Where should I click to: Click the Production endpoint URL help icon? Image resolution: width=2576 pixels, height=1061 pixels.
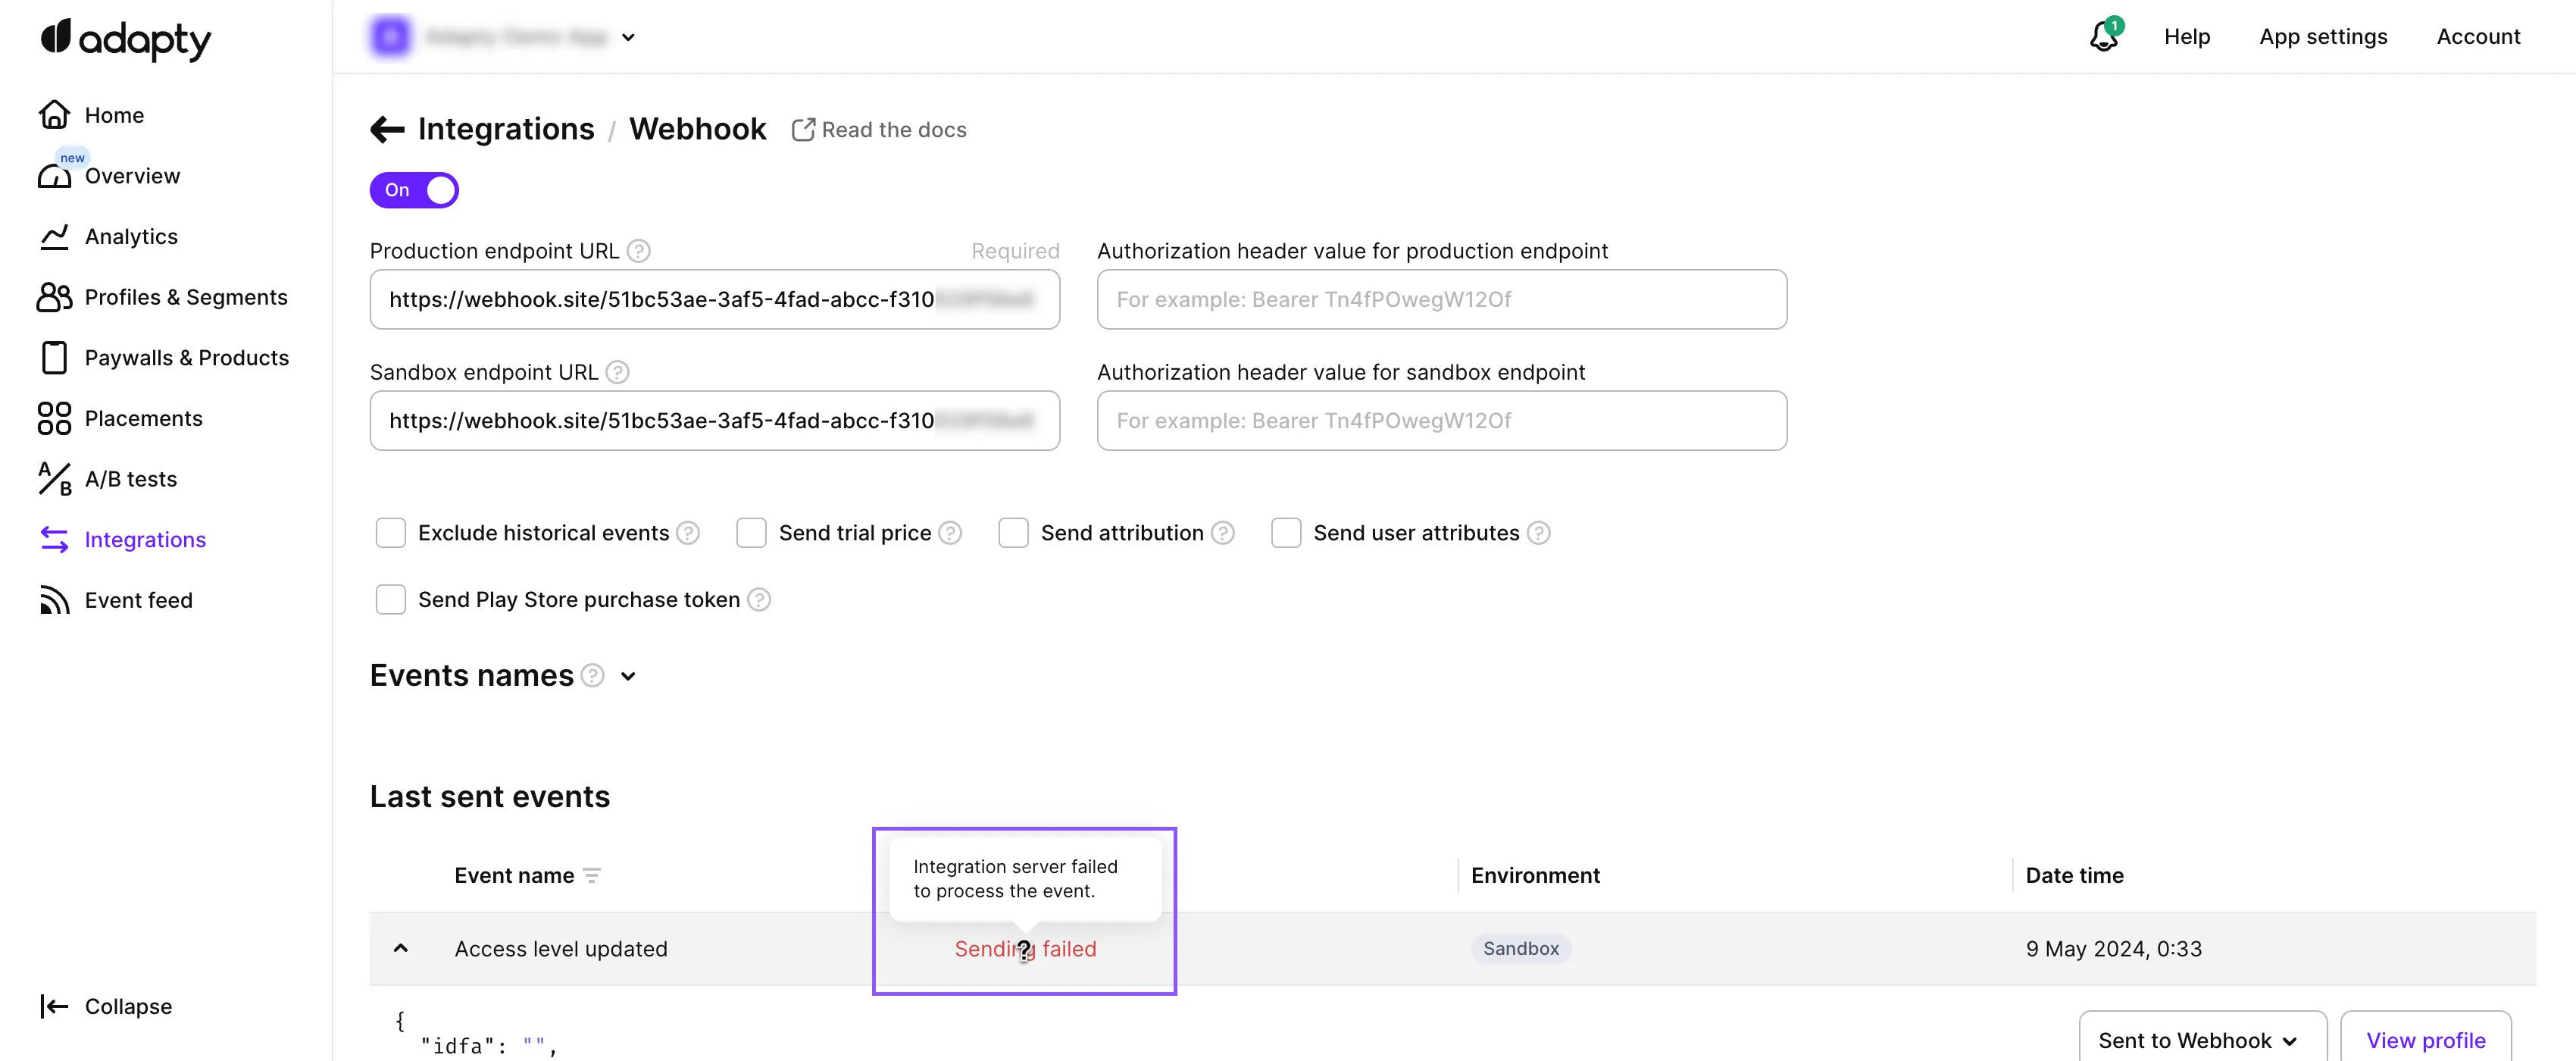[x=639, y=250]
